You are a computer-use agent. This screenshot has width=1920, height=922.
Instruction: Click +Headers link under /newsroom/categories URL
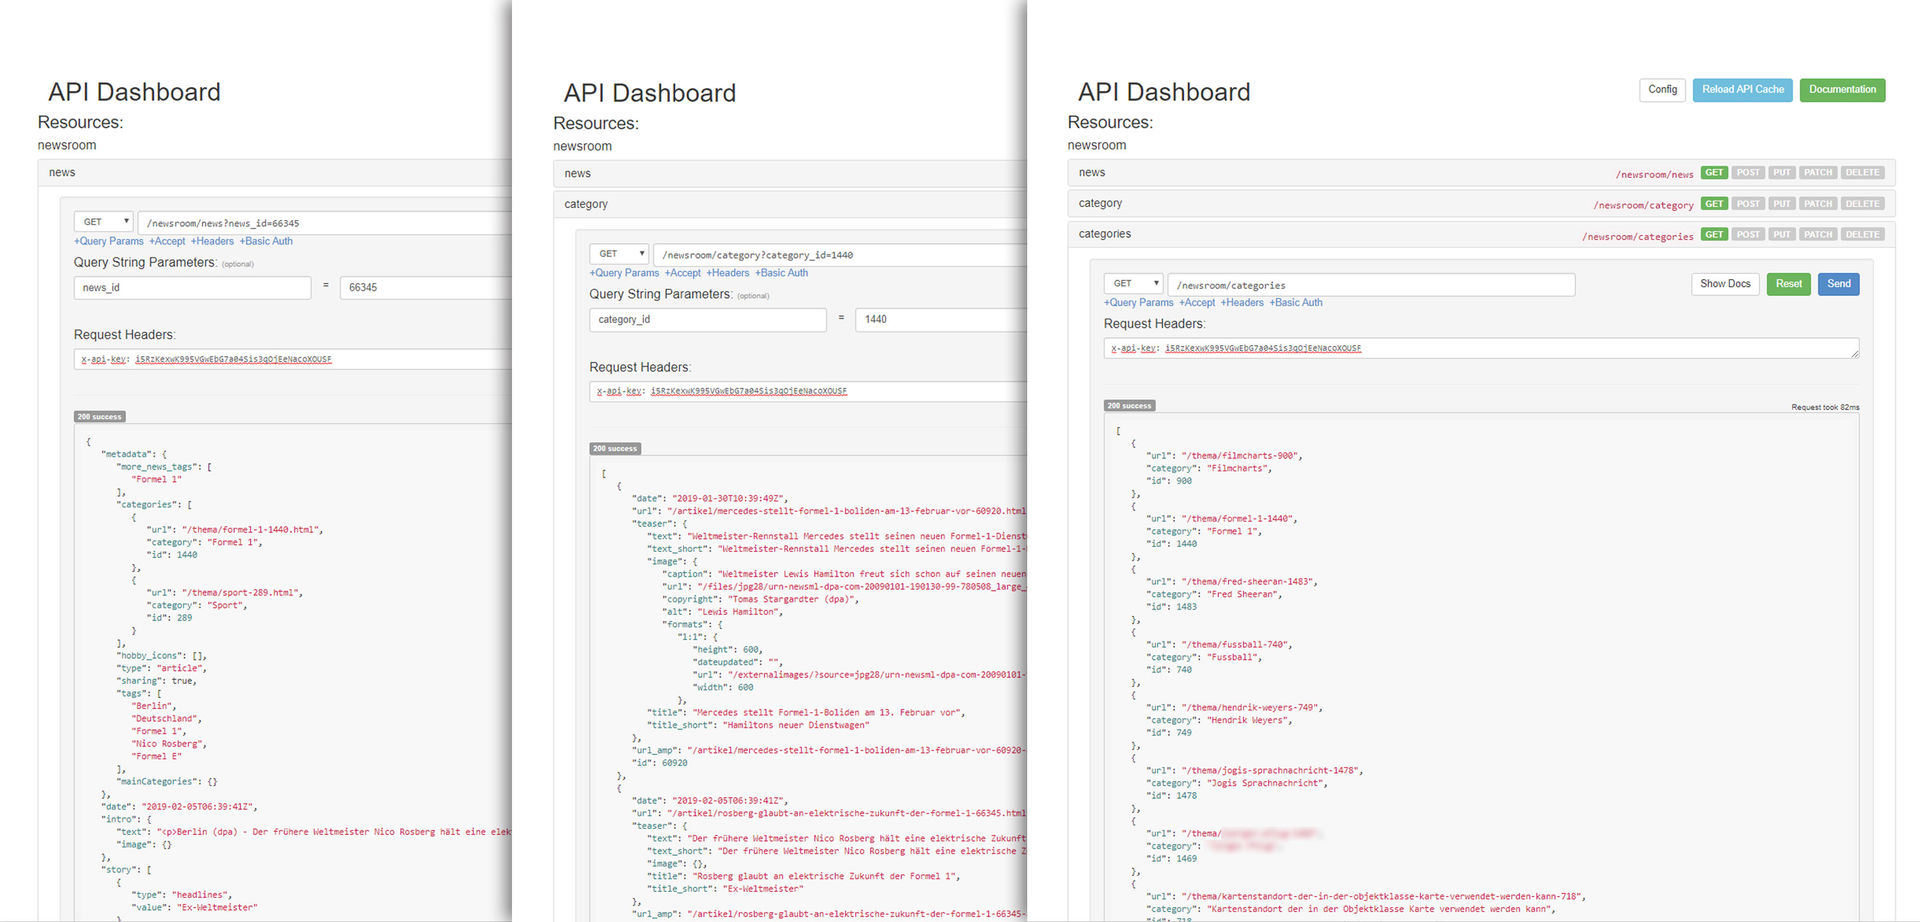point(1242,303)
